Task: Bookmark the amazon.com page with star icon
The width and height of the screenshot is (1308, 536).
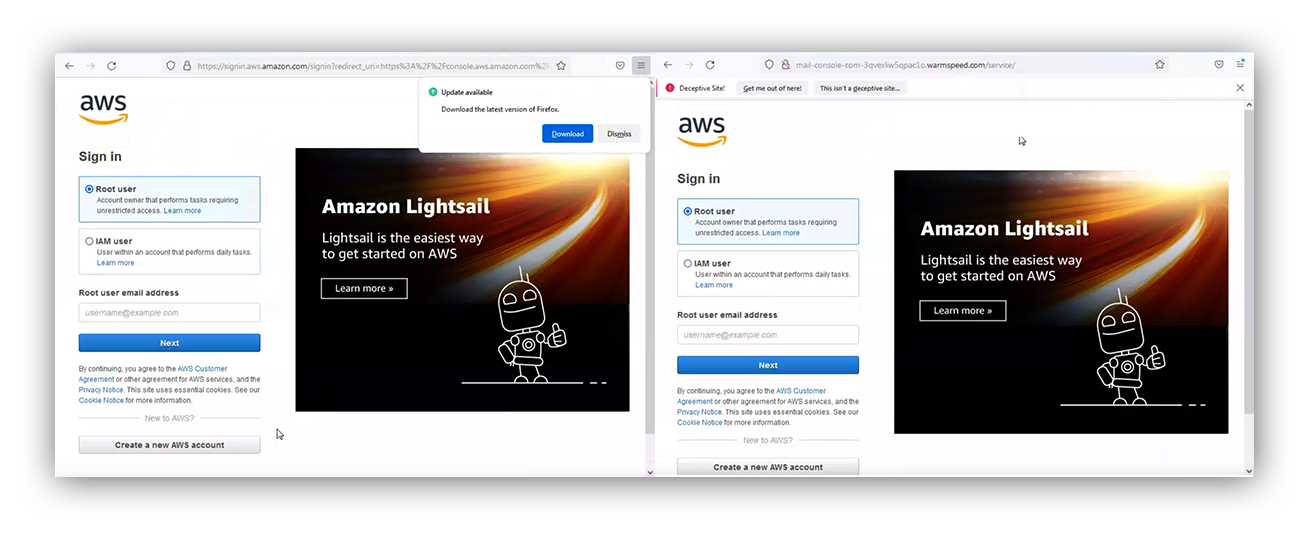Action: (x=561, y=66)
